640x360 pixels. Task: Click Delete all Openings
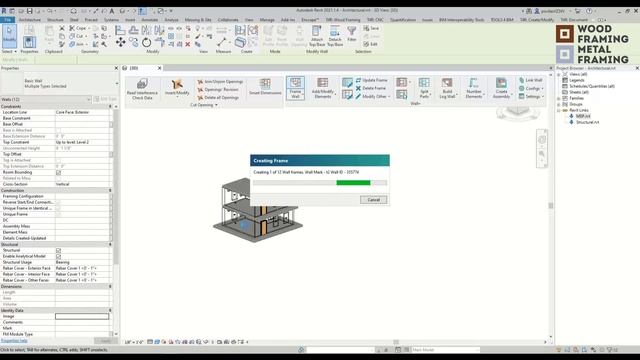218,98
